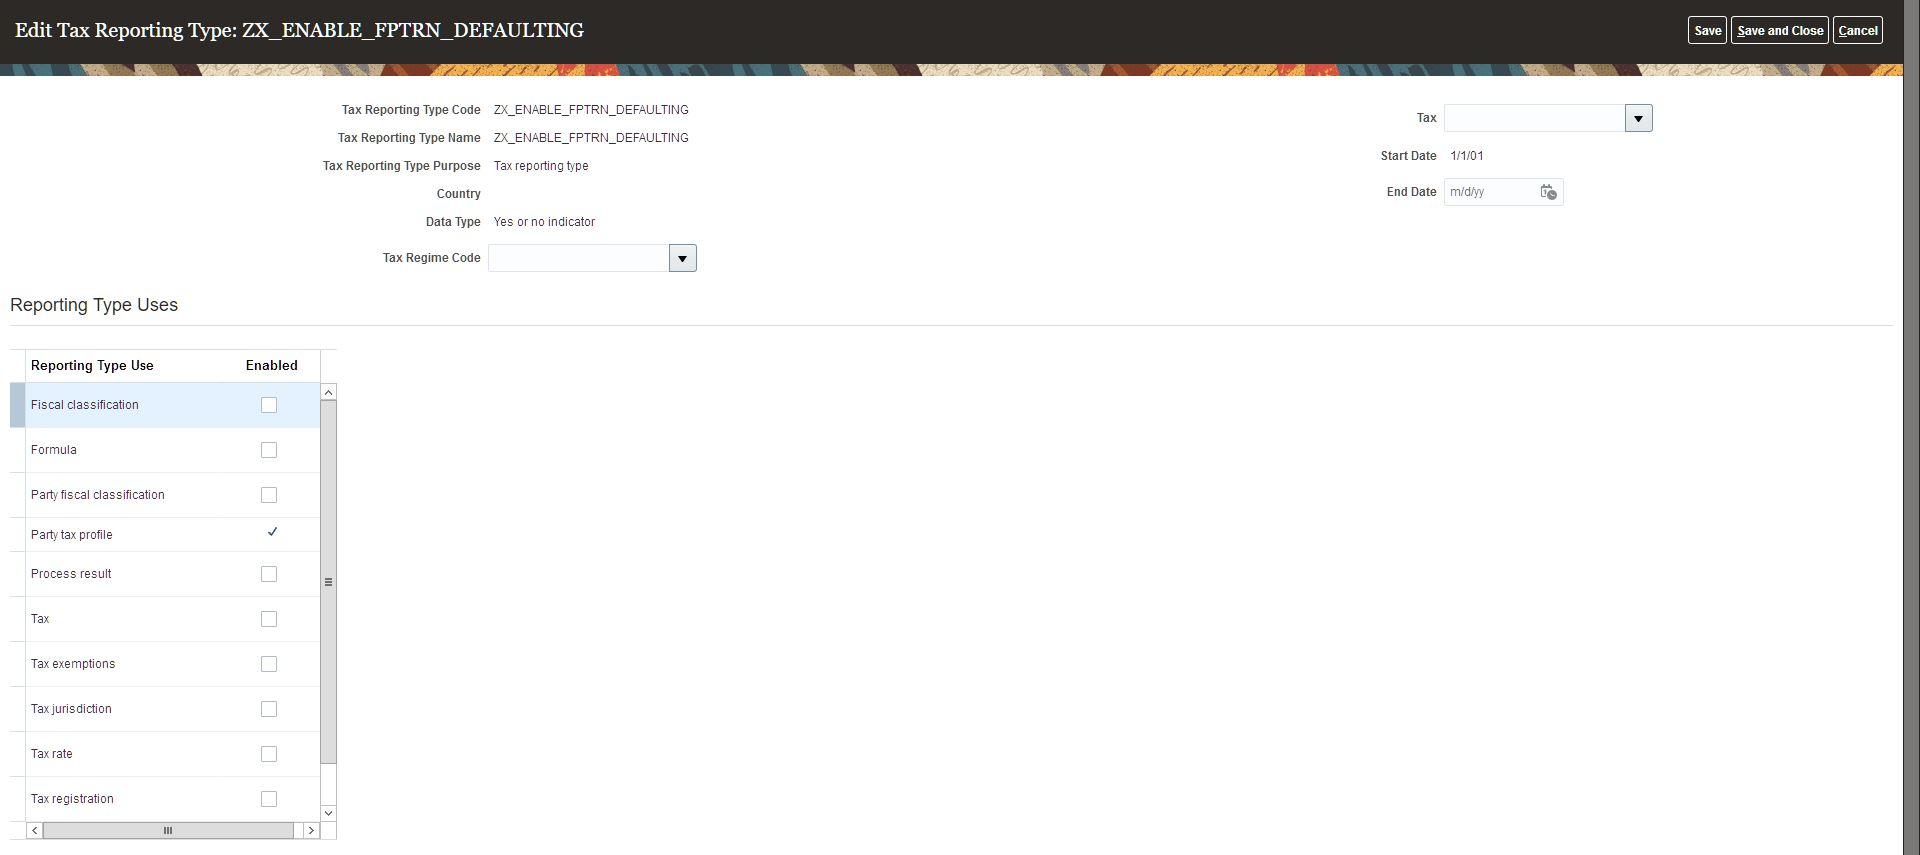
Task: Select the Process result row
Action: click(165, 574)
